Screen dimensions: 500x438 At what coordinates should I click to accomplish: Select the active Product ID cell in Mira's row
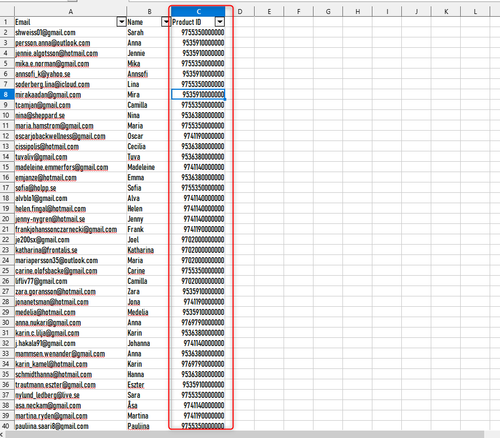pos(198,95)
